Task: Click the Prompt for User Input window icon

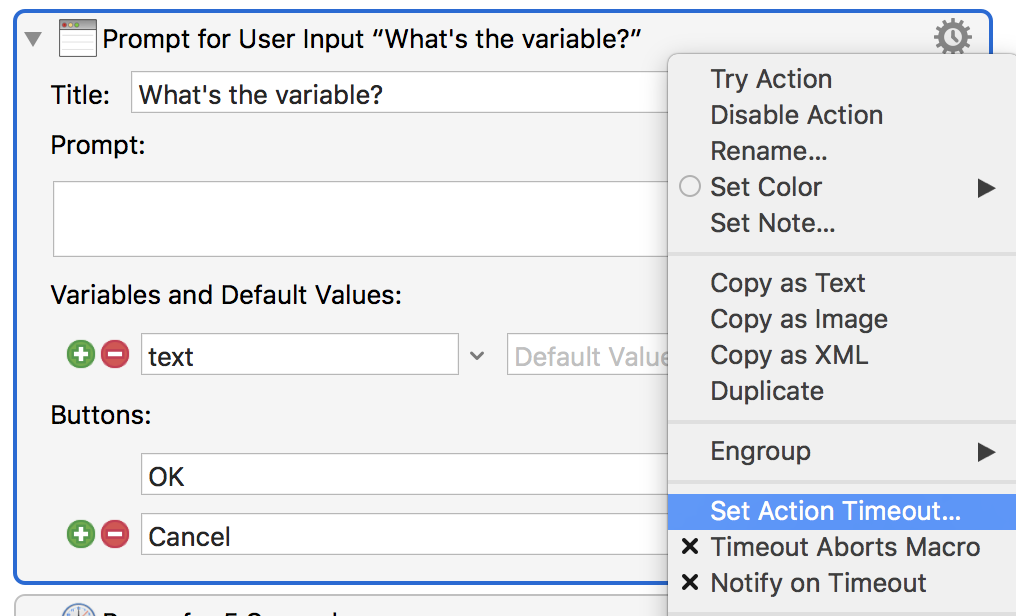Action: pyautogui.click(x=78, y=38)
